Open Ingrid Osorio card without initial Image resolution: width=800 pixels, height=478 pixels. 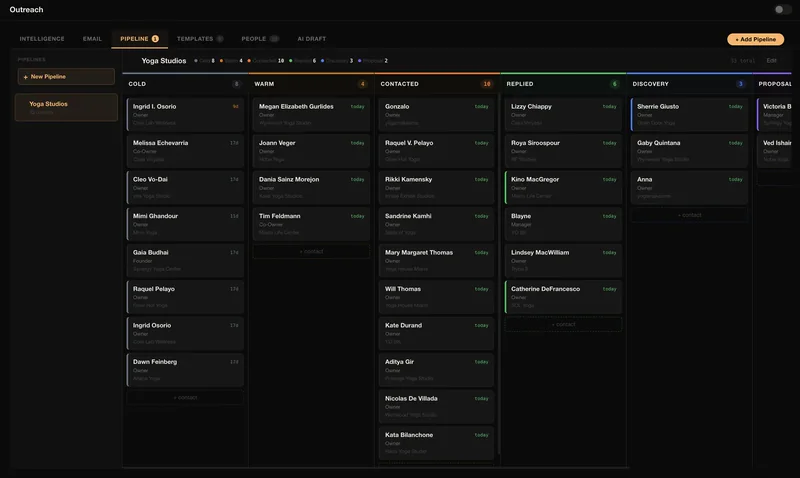pos(185,334)
